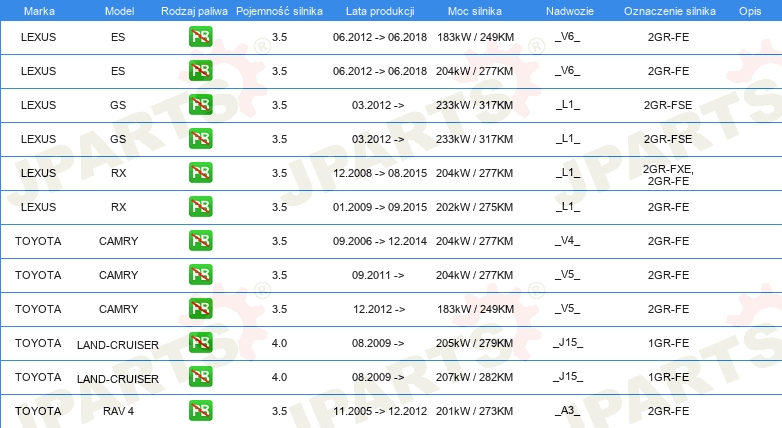Image resolution: width=782 pixels, height=428 pixels.
Task: Click RX in the 202kW row
Action: point(118,207)
